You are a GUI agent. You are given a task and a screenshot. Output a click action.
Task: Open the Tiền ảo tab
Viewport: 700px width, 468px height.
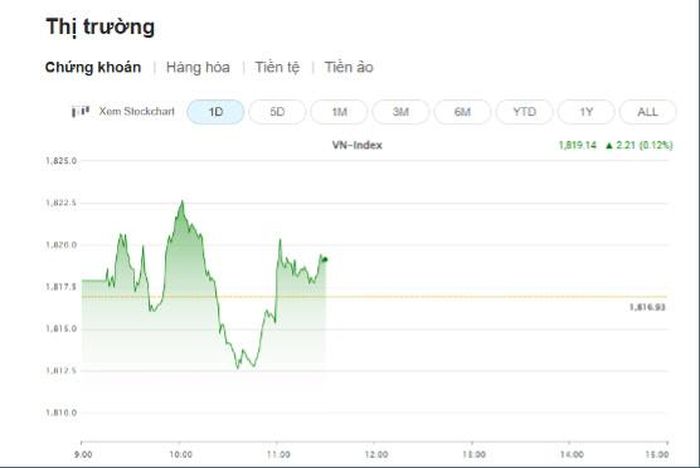tap(349, 67)
